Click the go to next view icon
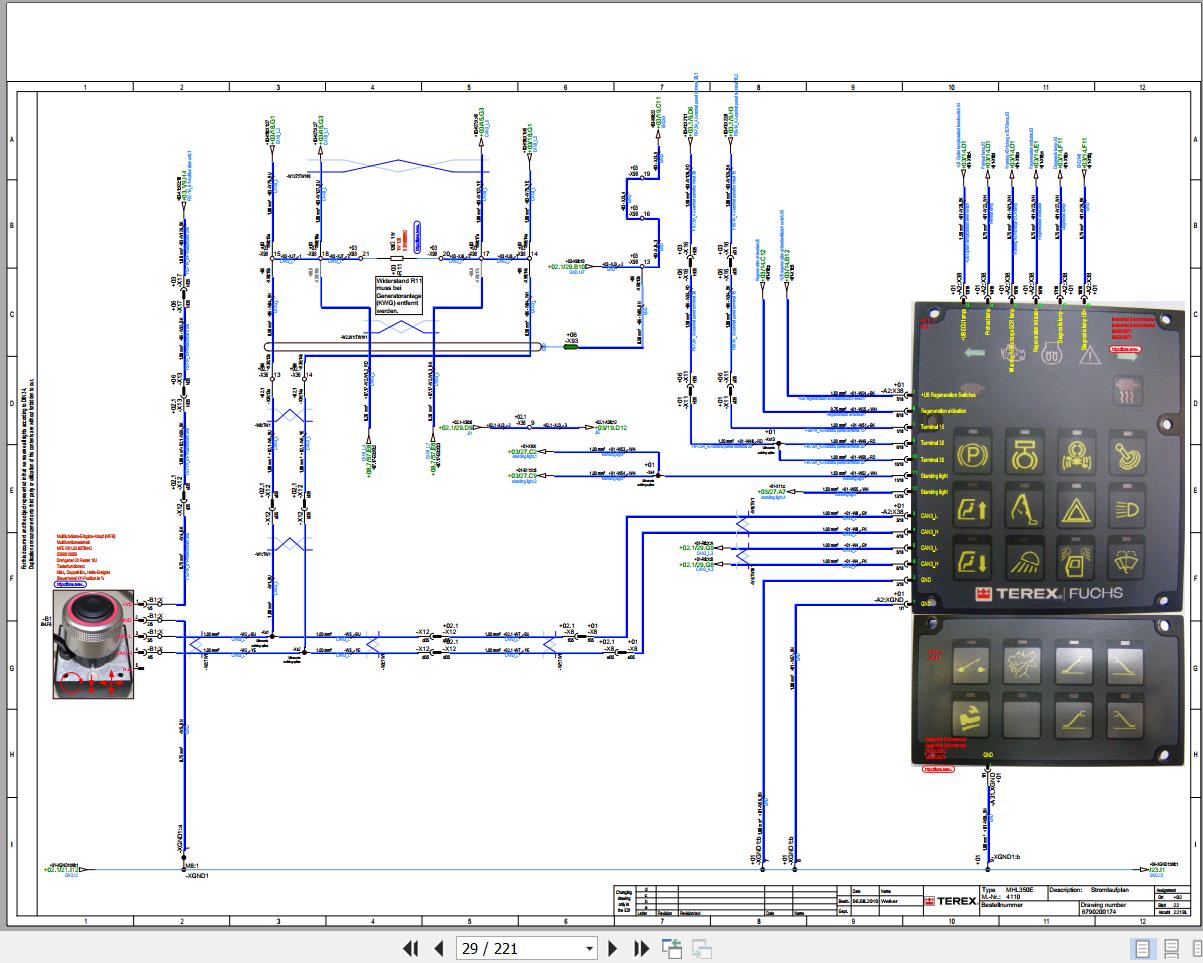Screen dimensions: 1203x963 702,948
